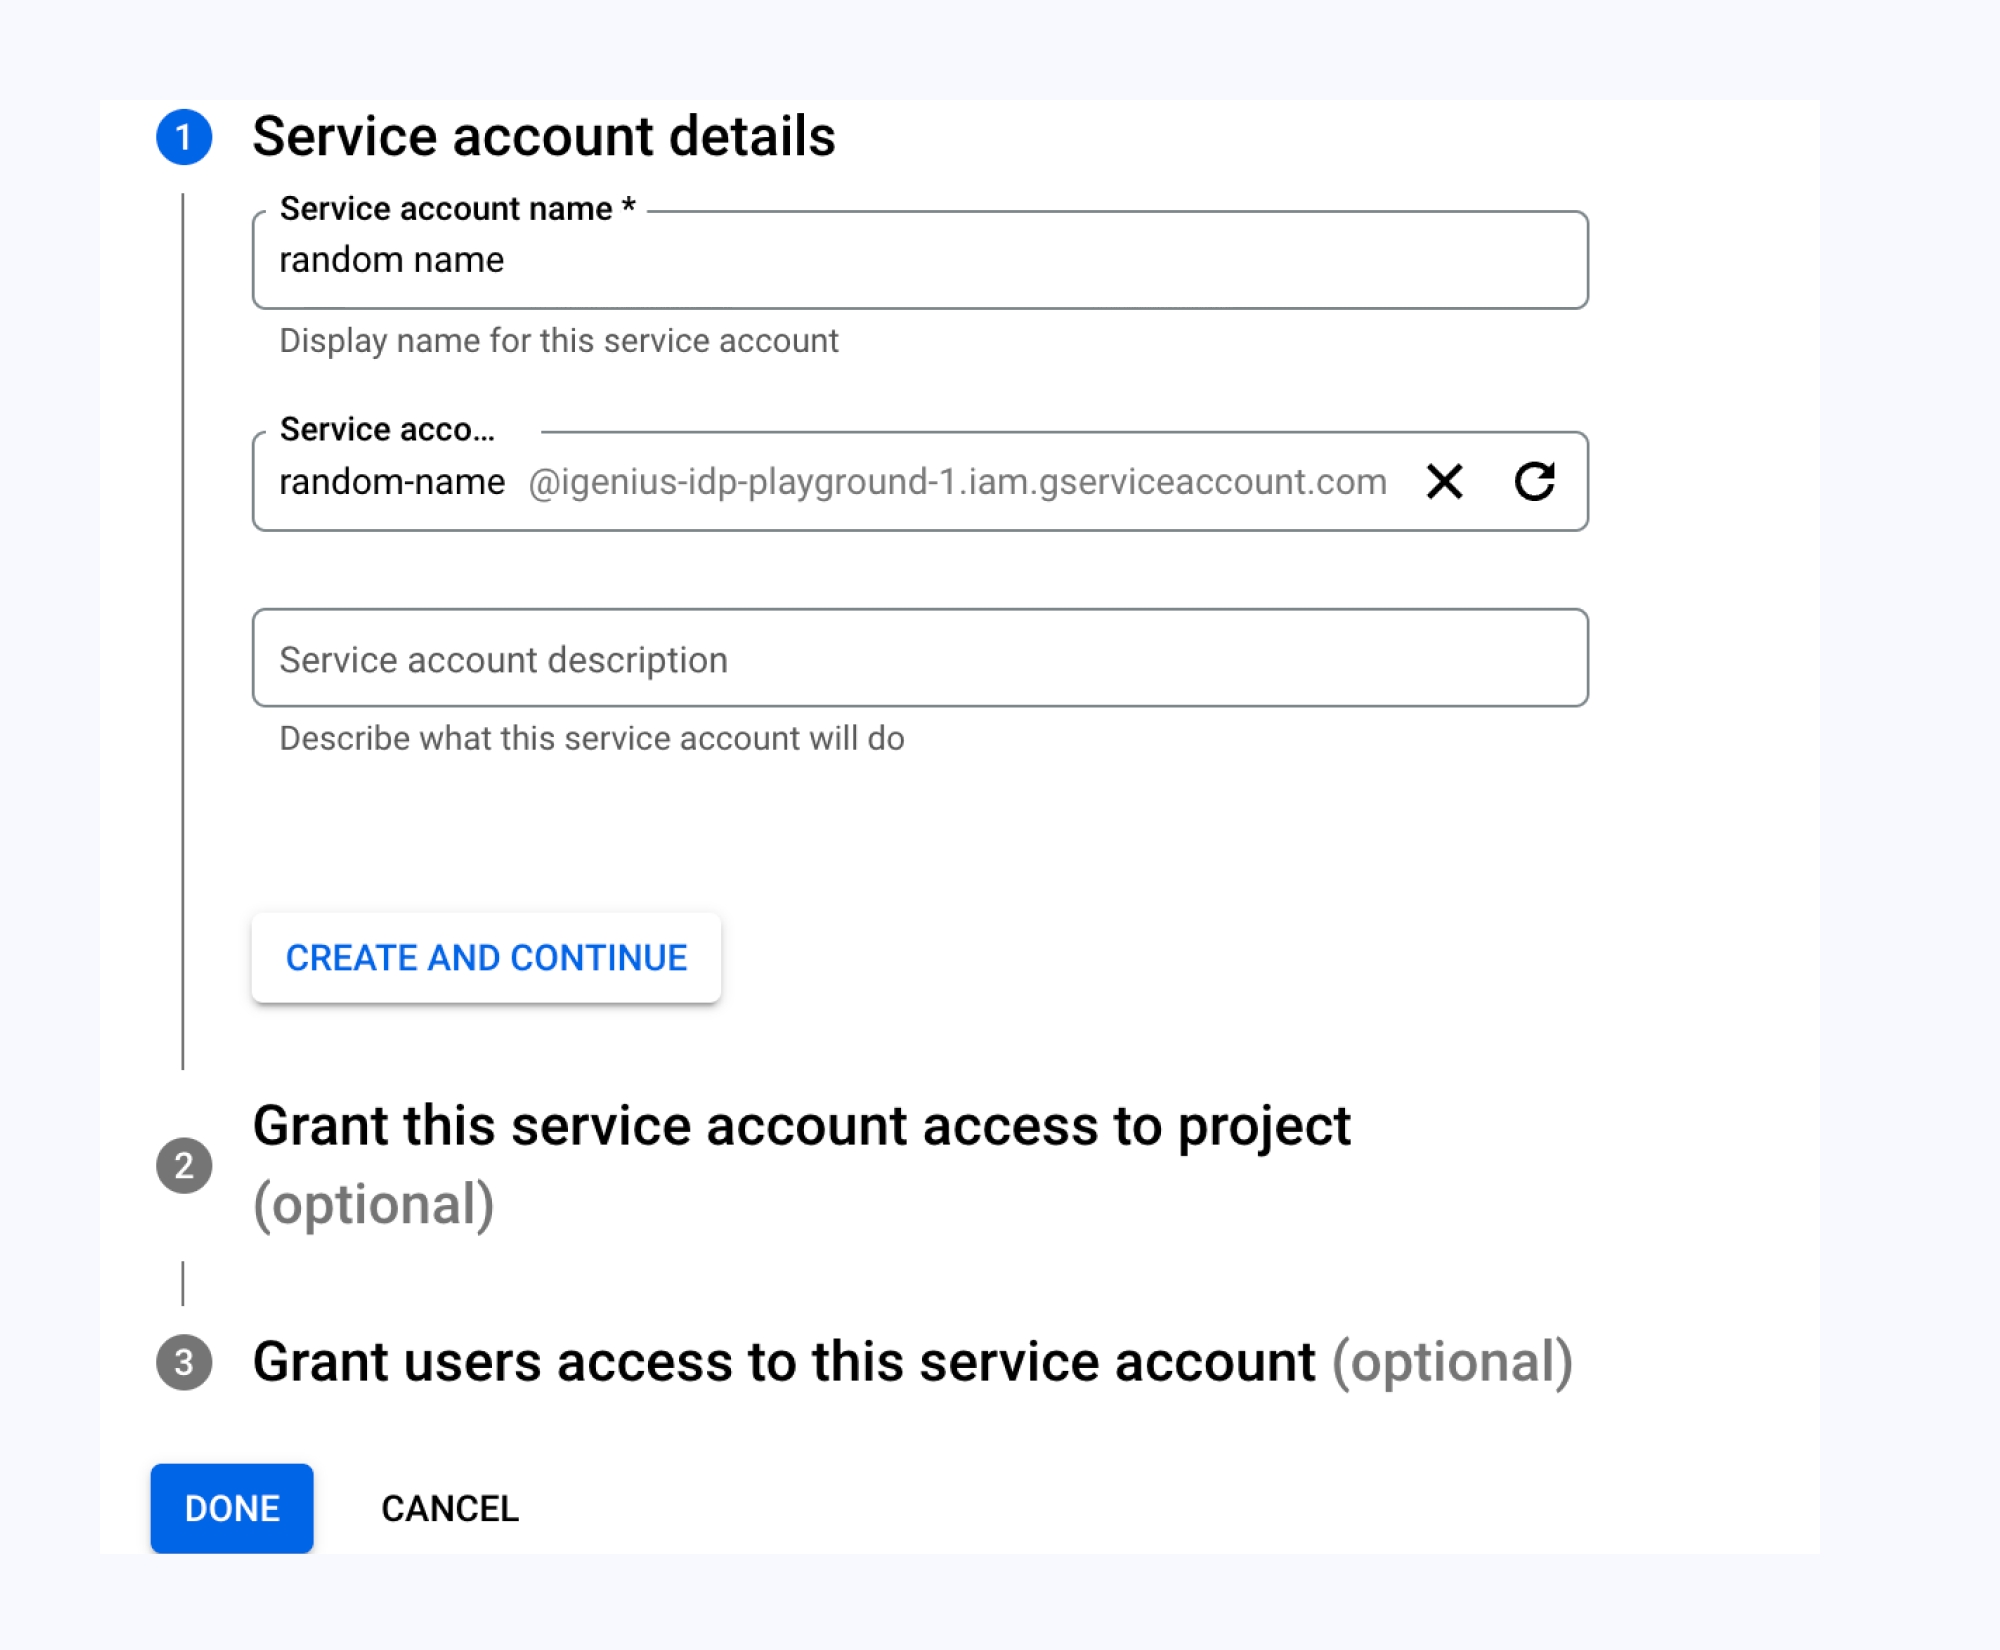Clear the service account ID with X icon

point(1444,481)
